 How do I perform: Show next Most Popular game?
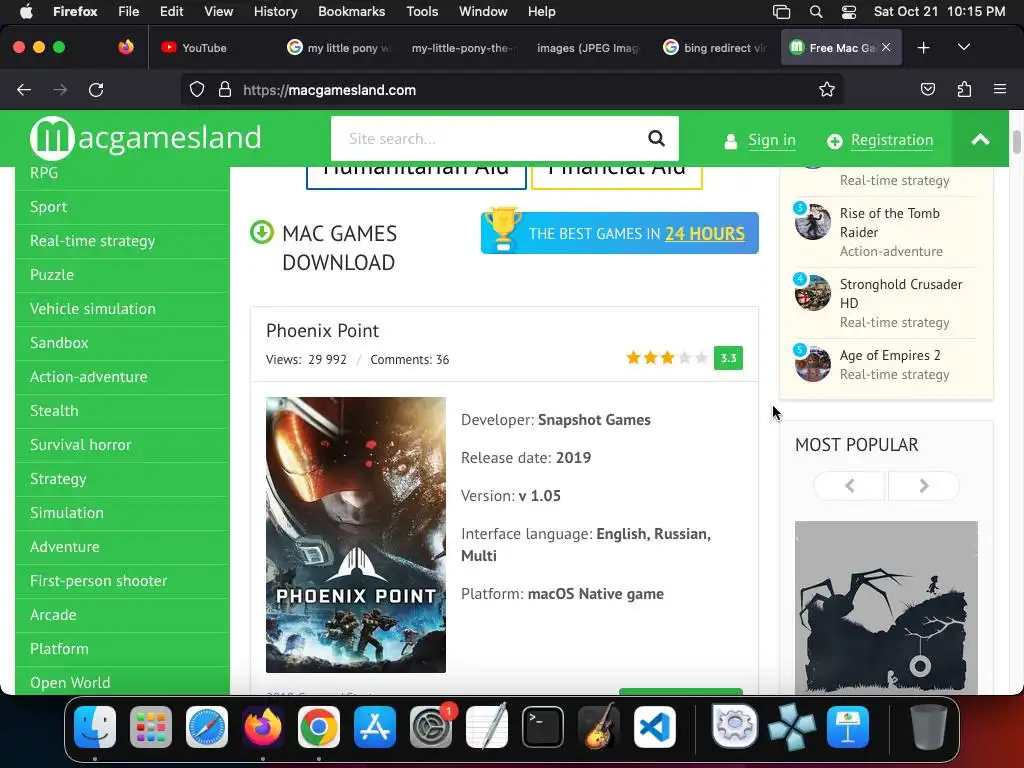point(923,486)
